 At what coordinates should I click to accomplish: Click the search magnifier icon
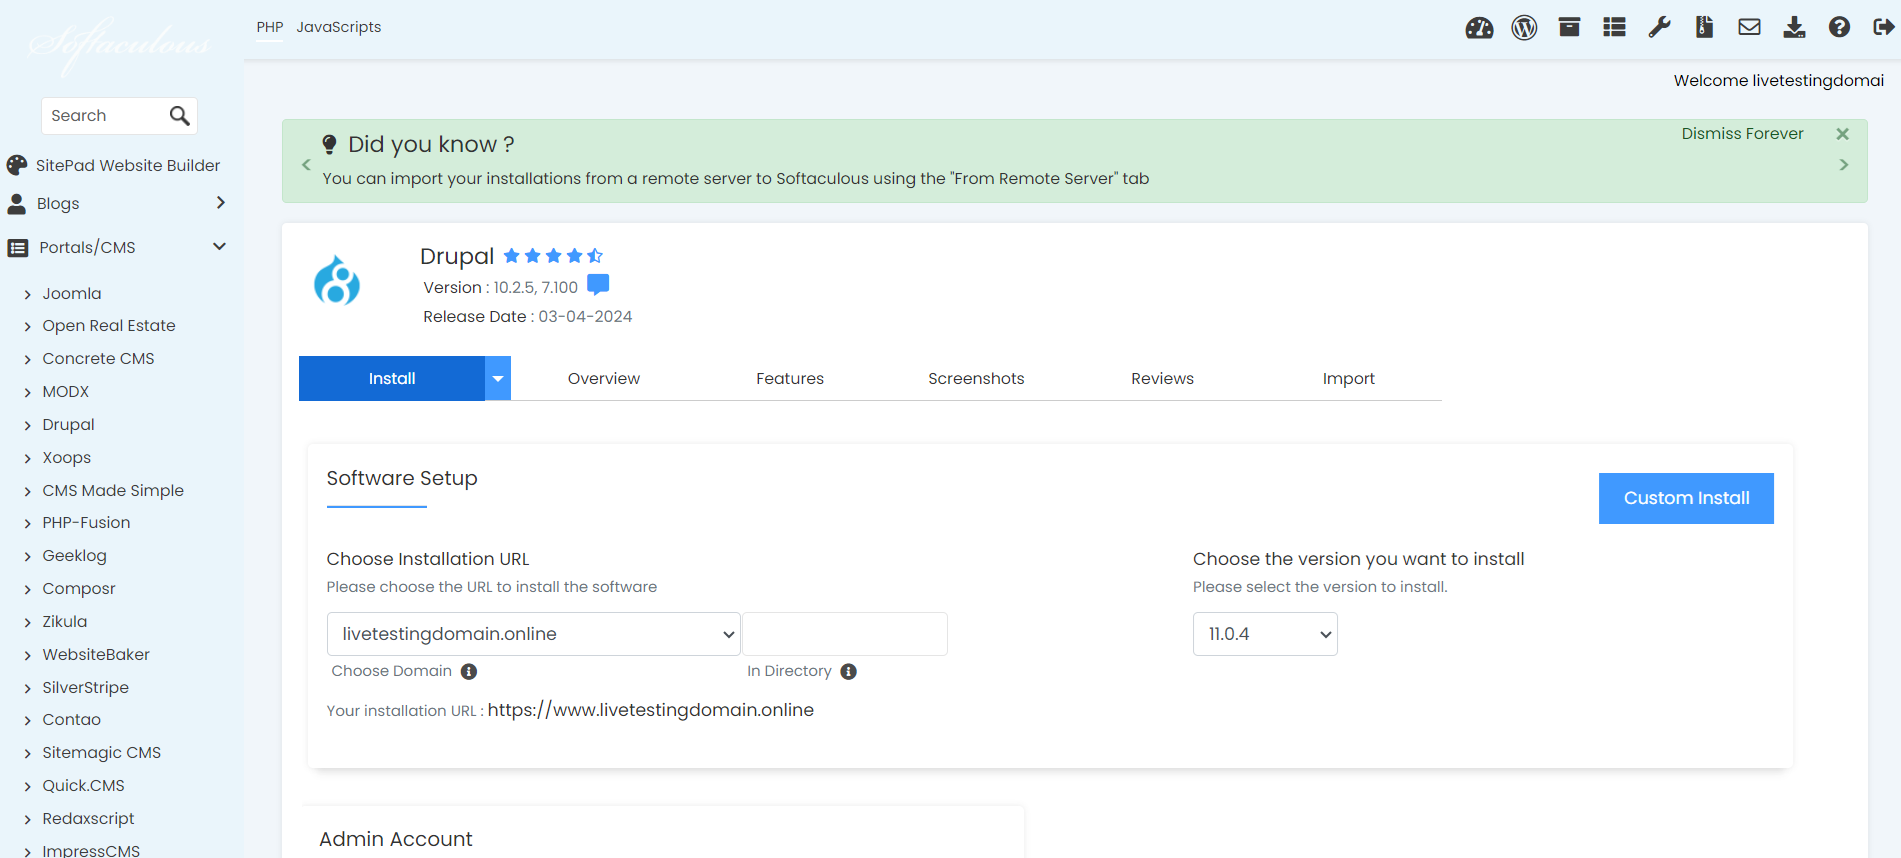click(180, 116)
